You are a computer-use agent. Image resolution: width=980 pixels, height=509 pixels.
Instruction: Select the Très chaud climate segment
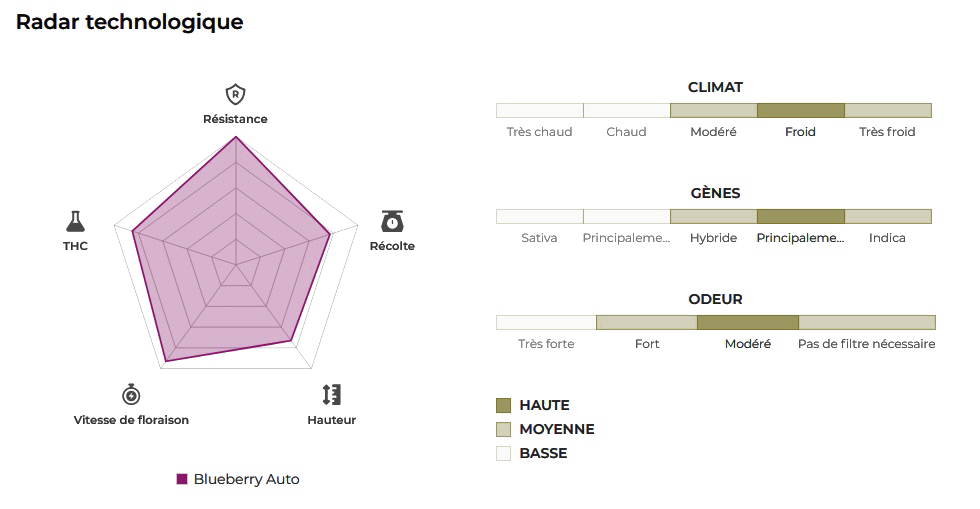point(540,110)
